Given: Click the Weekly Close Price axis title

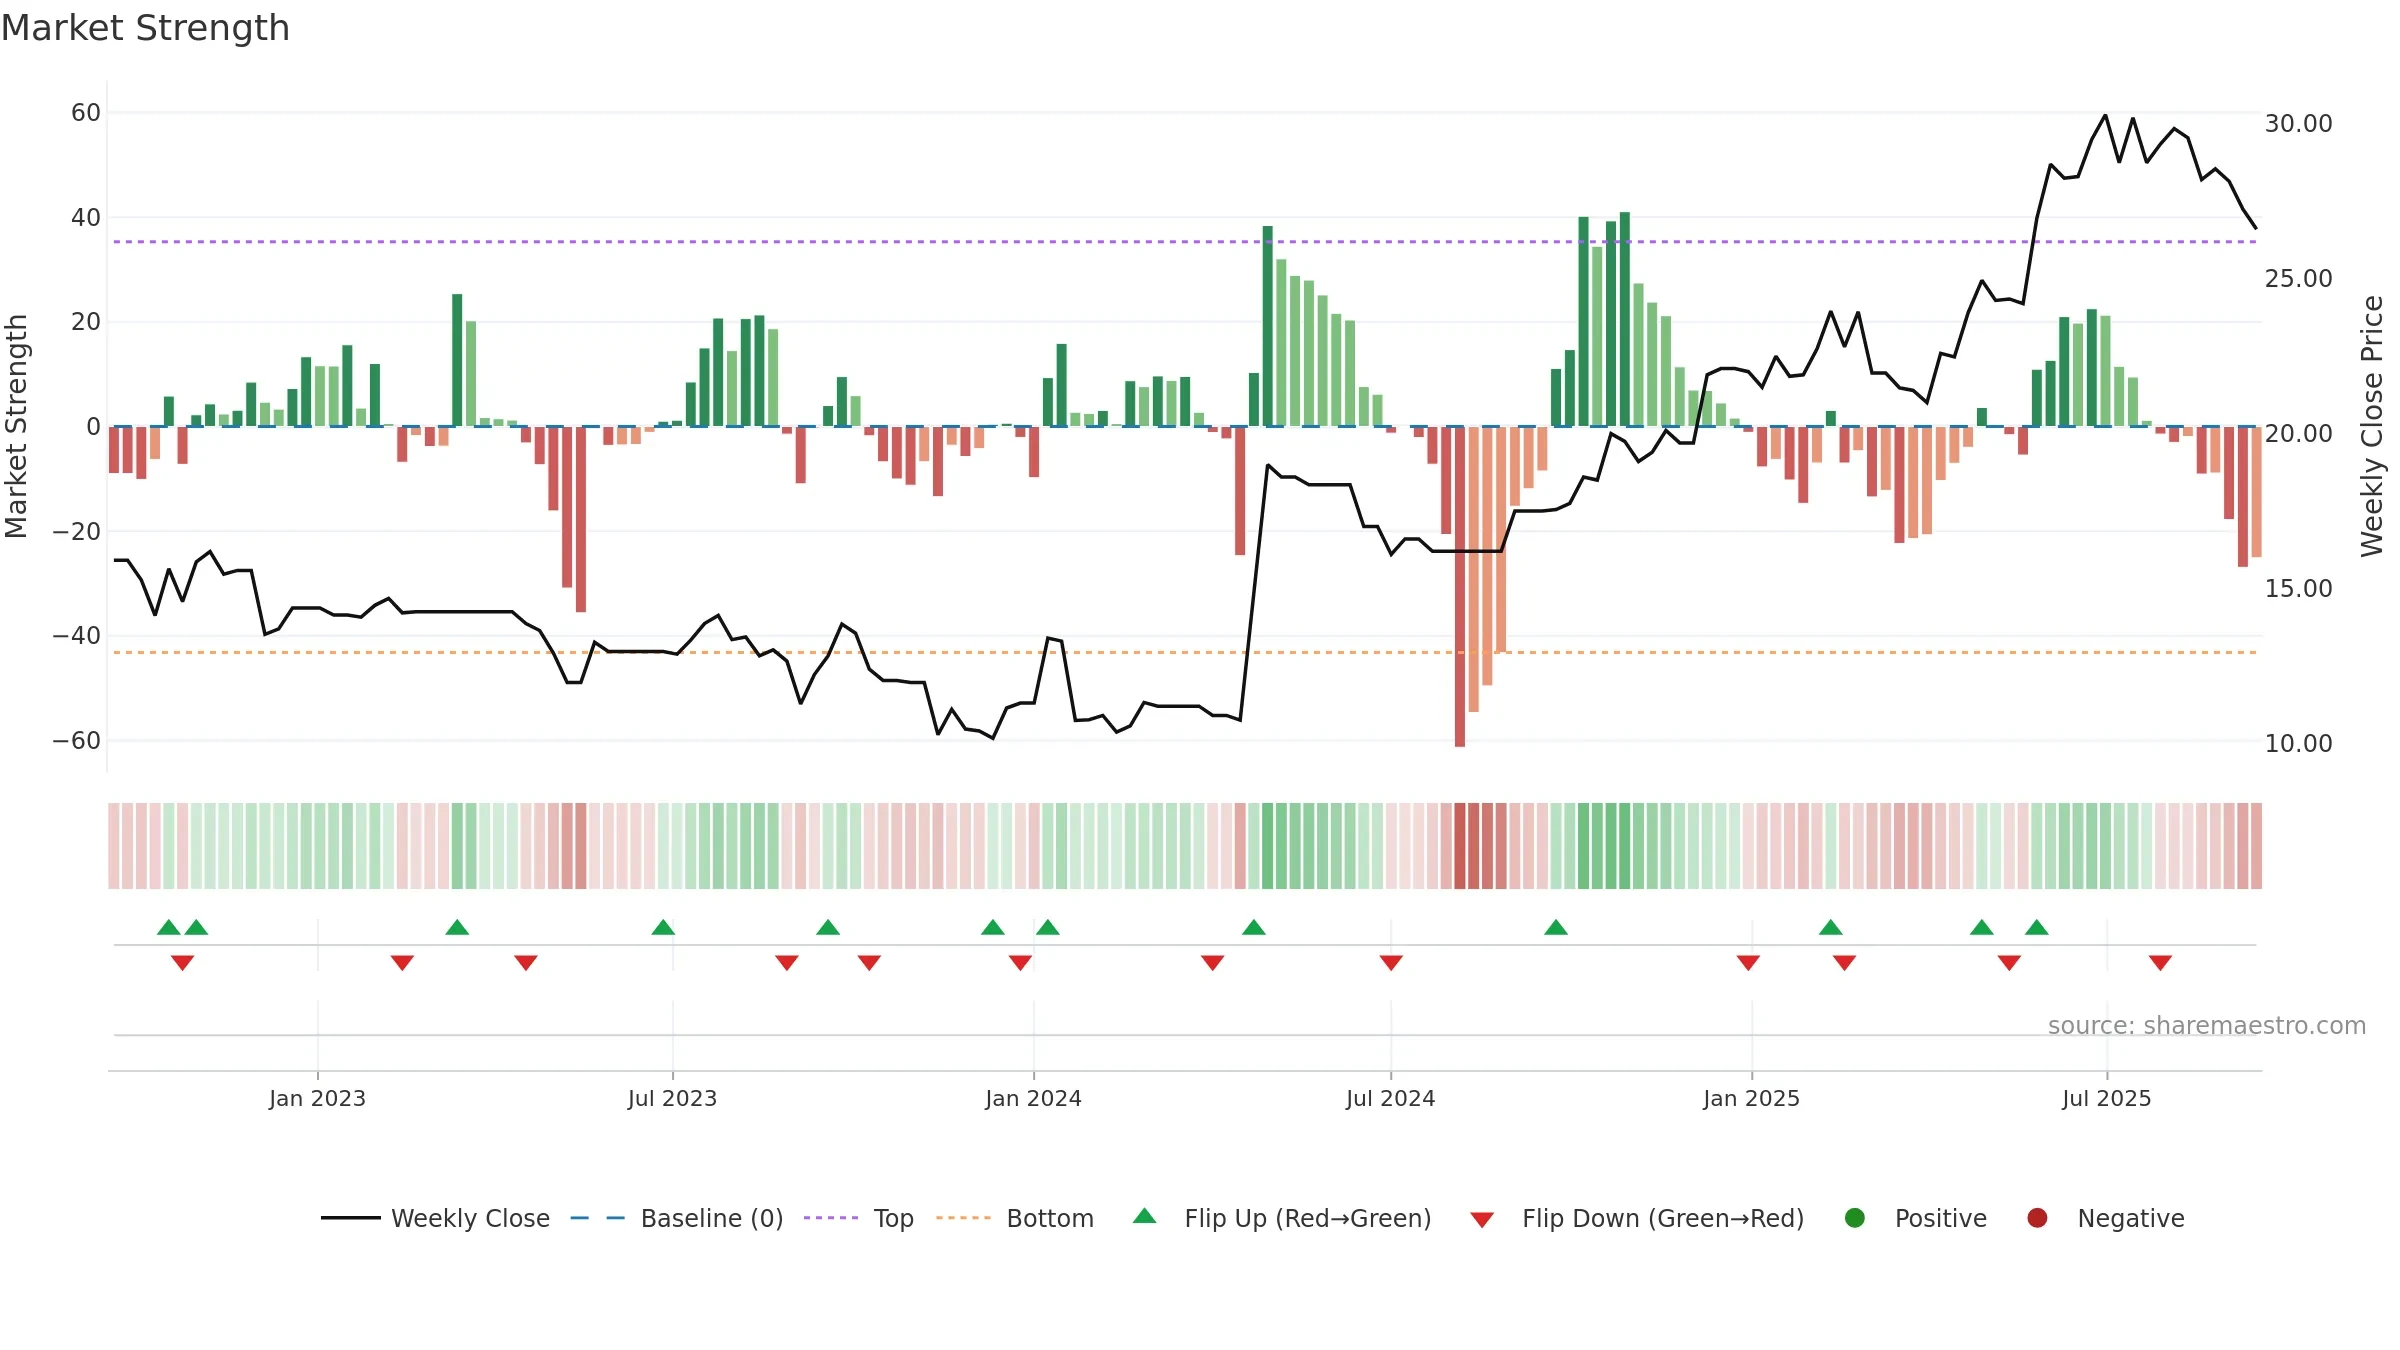Looking at the screenshot, I should click(x=2372, y=426).
